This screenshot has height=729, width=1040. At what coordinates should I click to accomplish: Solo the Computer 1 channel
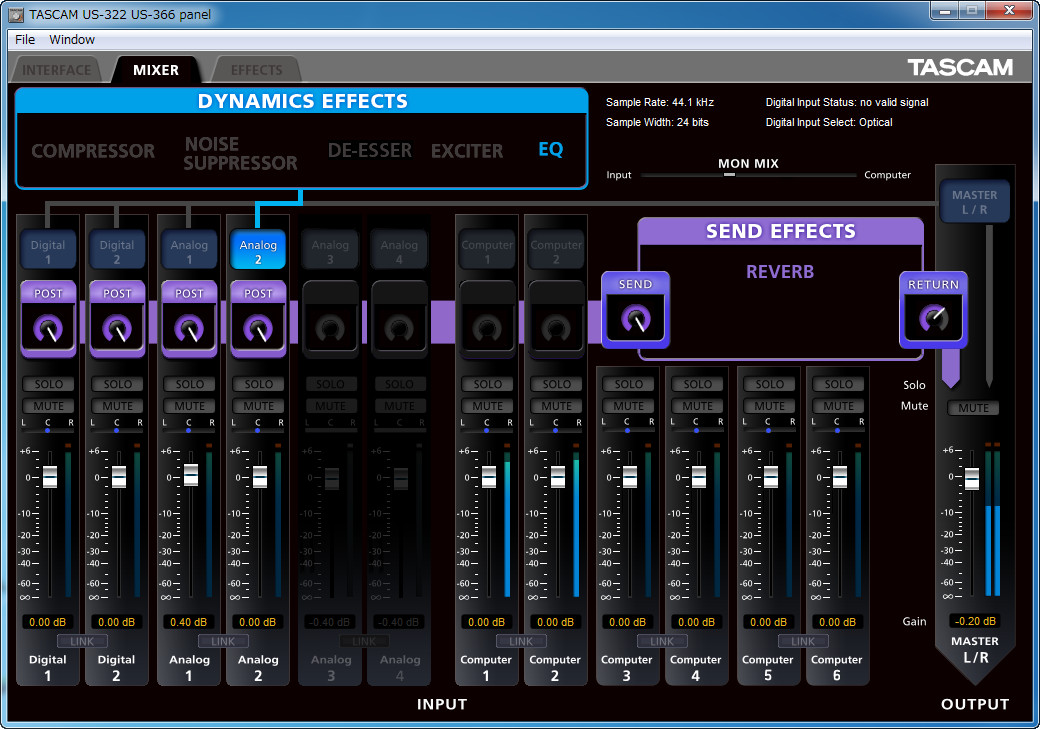(x=488, y=384)
